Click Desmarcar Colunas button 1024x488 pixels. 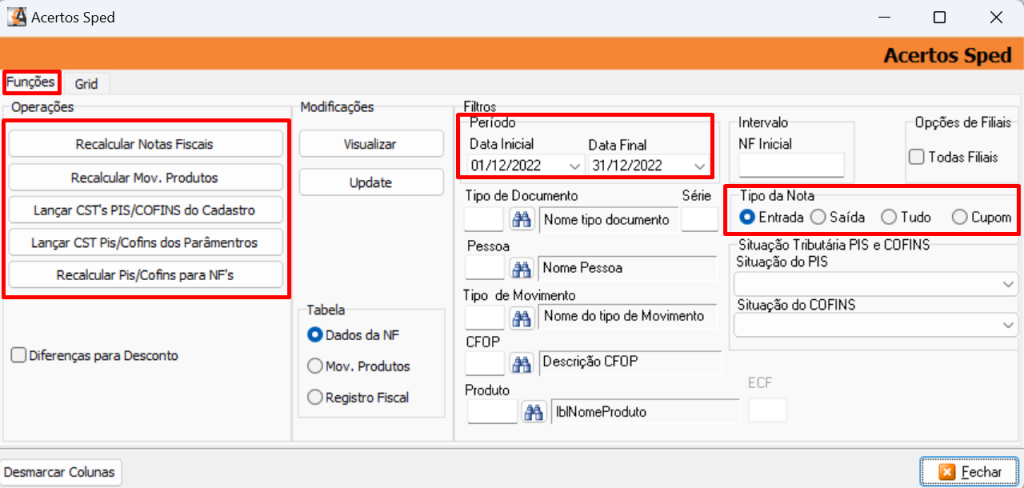coord(61,472)
